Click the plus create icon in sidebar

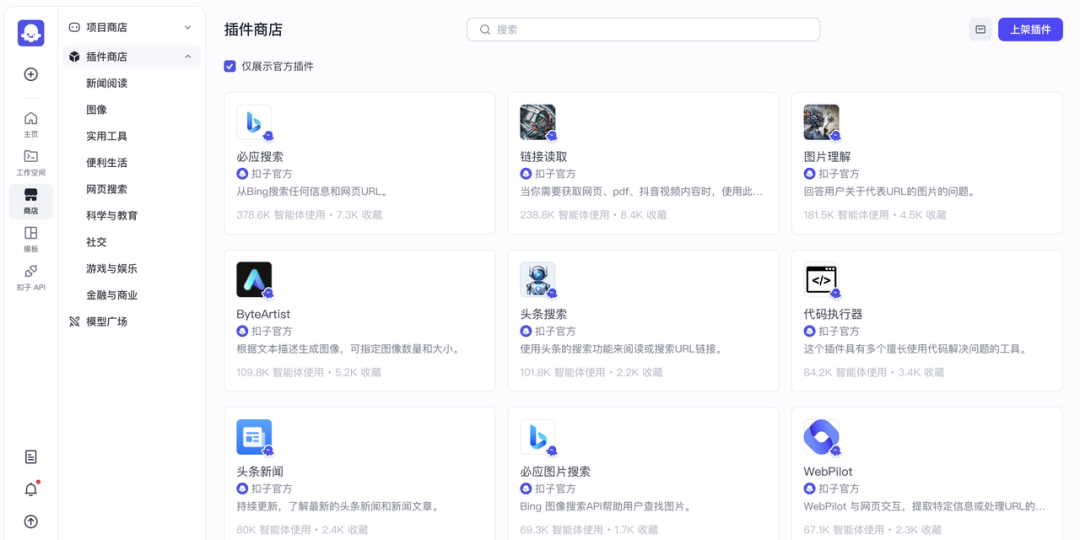point(31,74)
